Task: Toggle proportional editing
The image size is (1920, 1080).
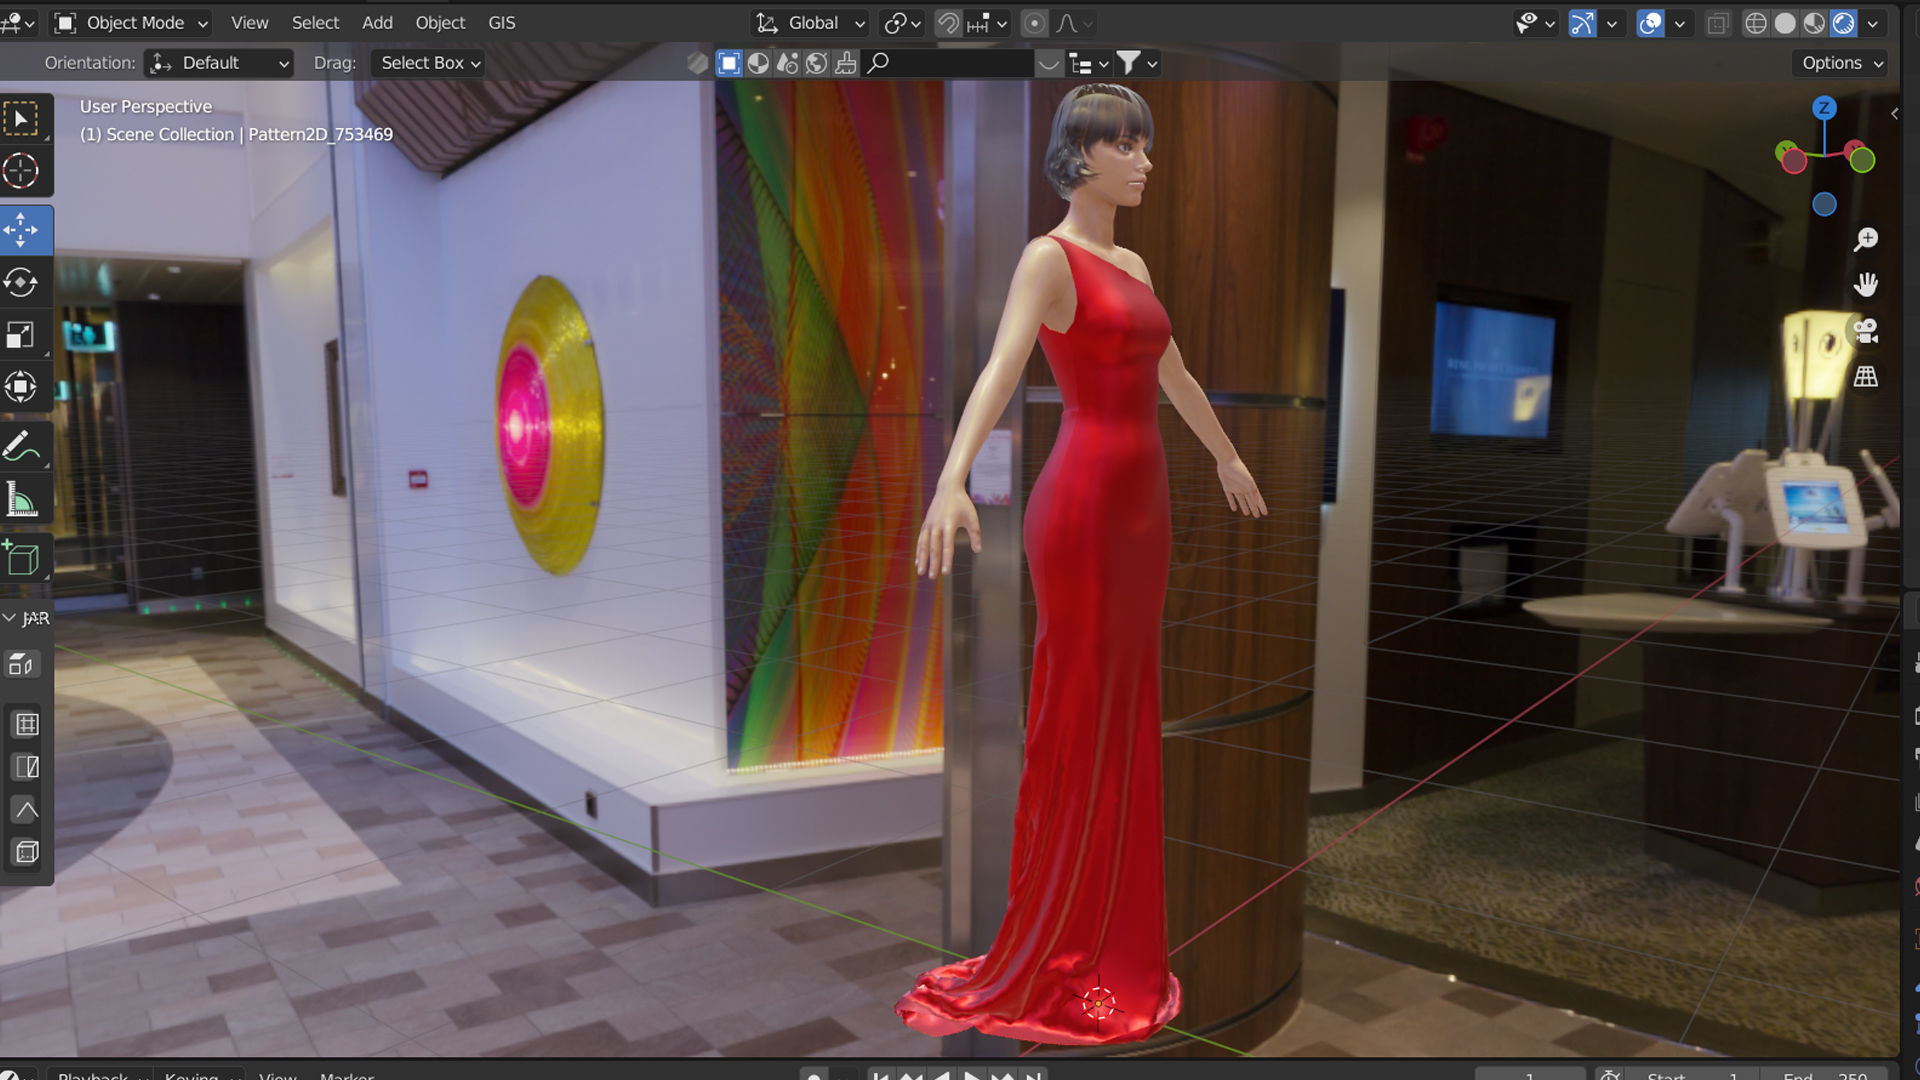Action: (x=1035, y=23)
